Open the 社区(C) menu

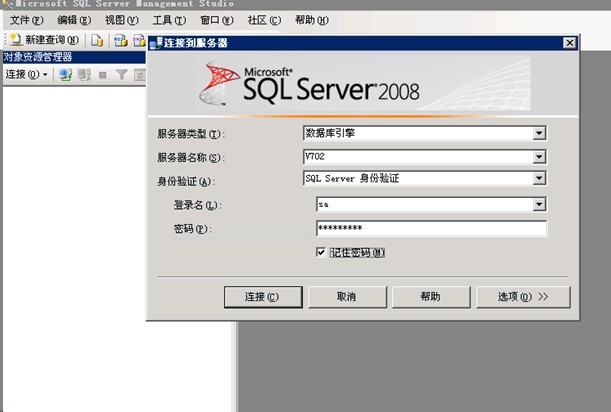[x=264, y=20]
